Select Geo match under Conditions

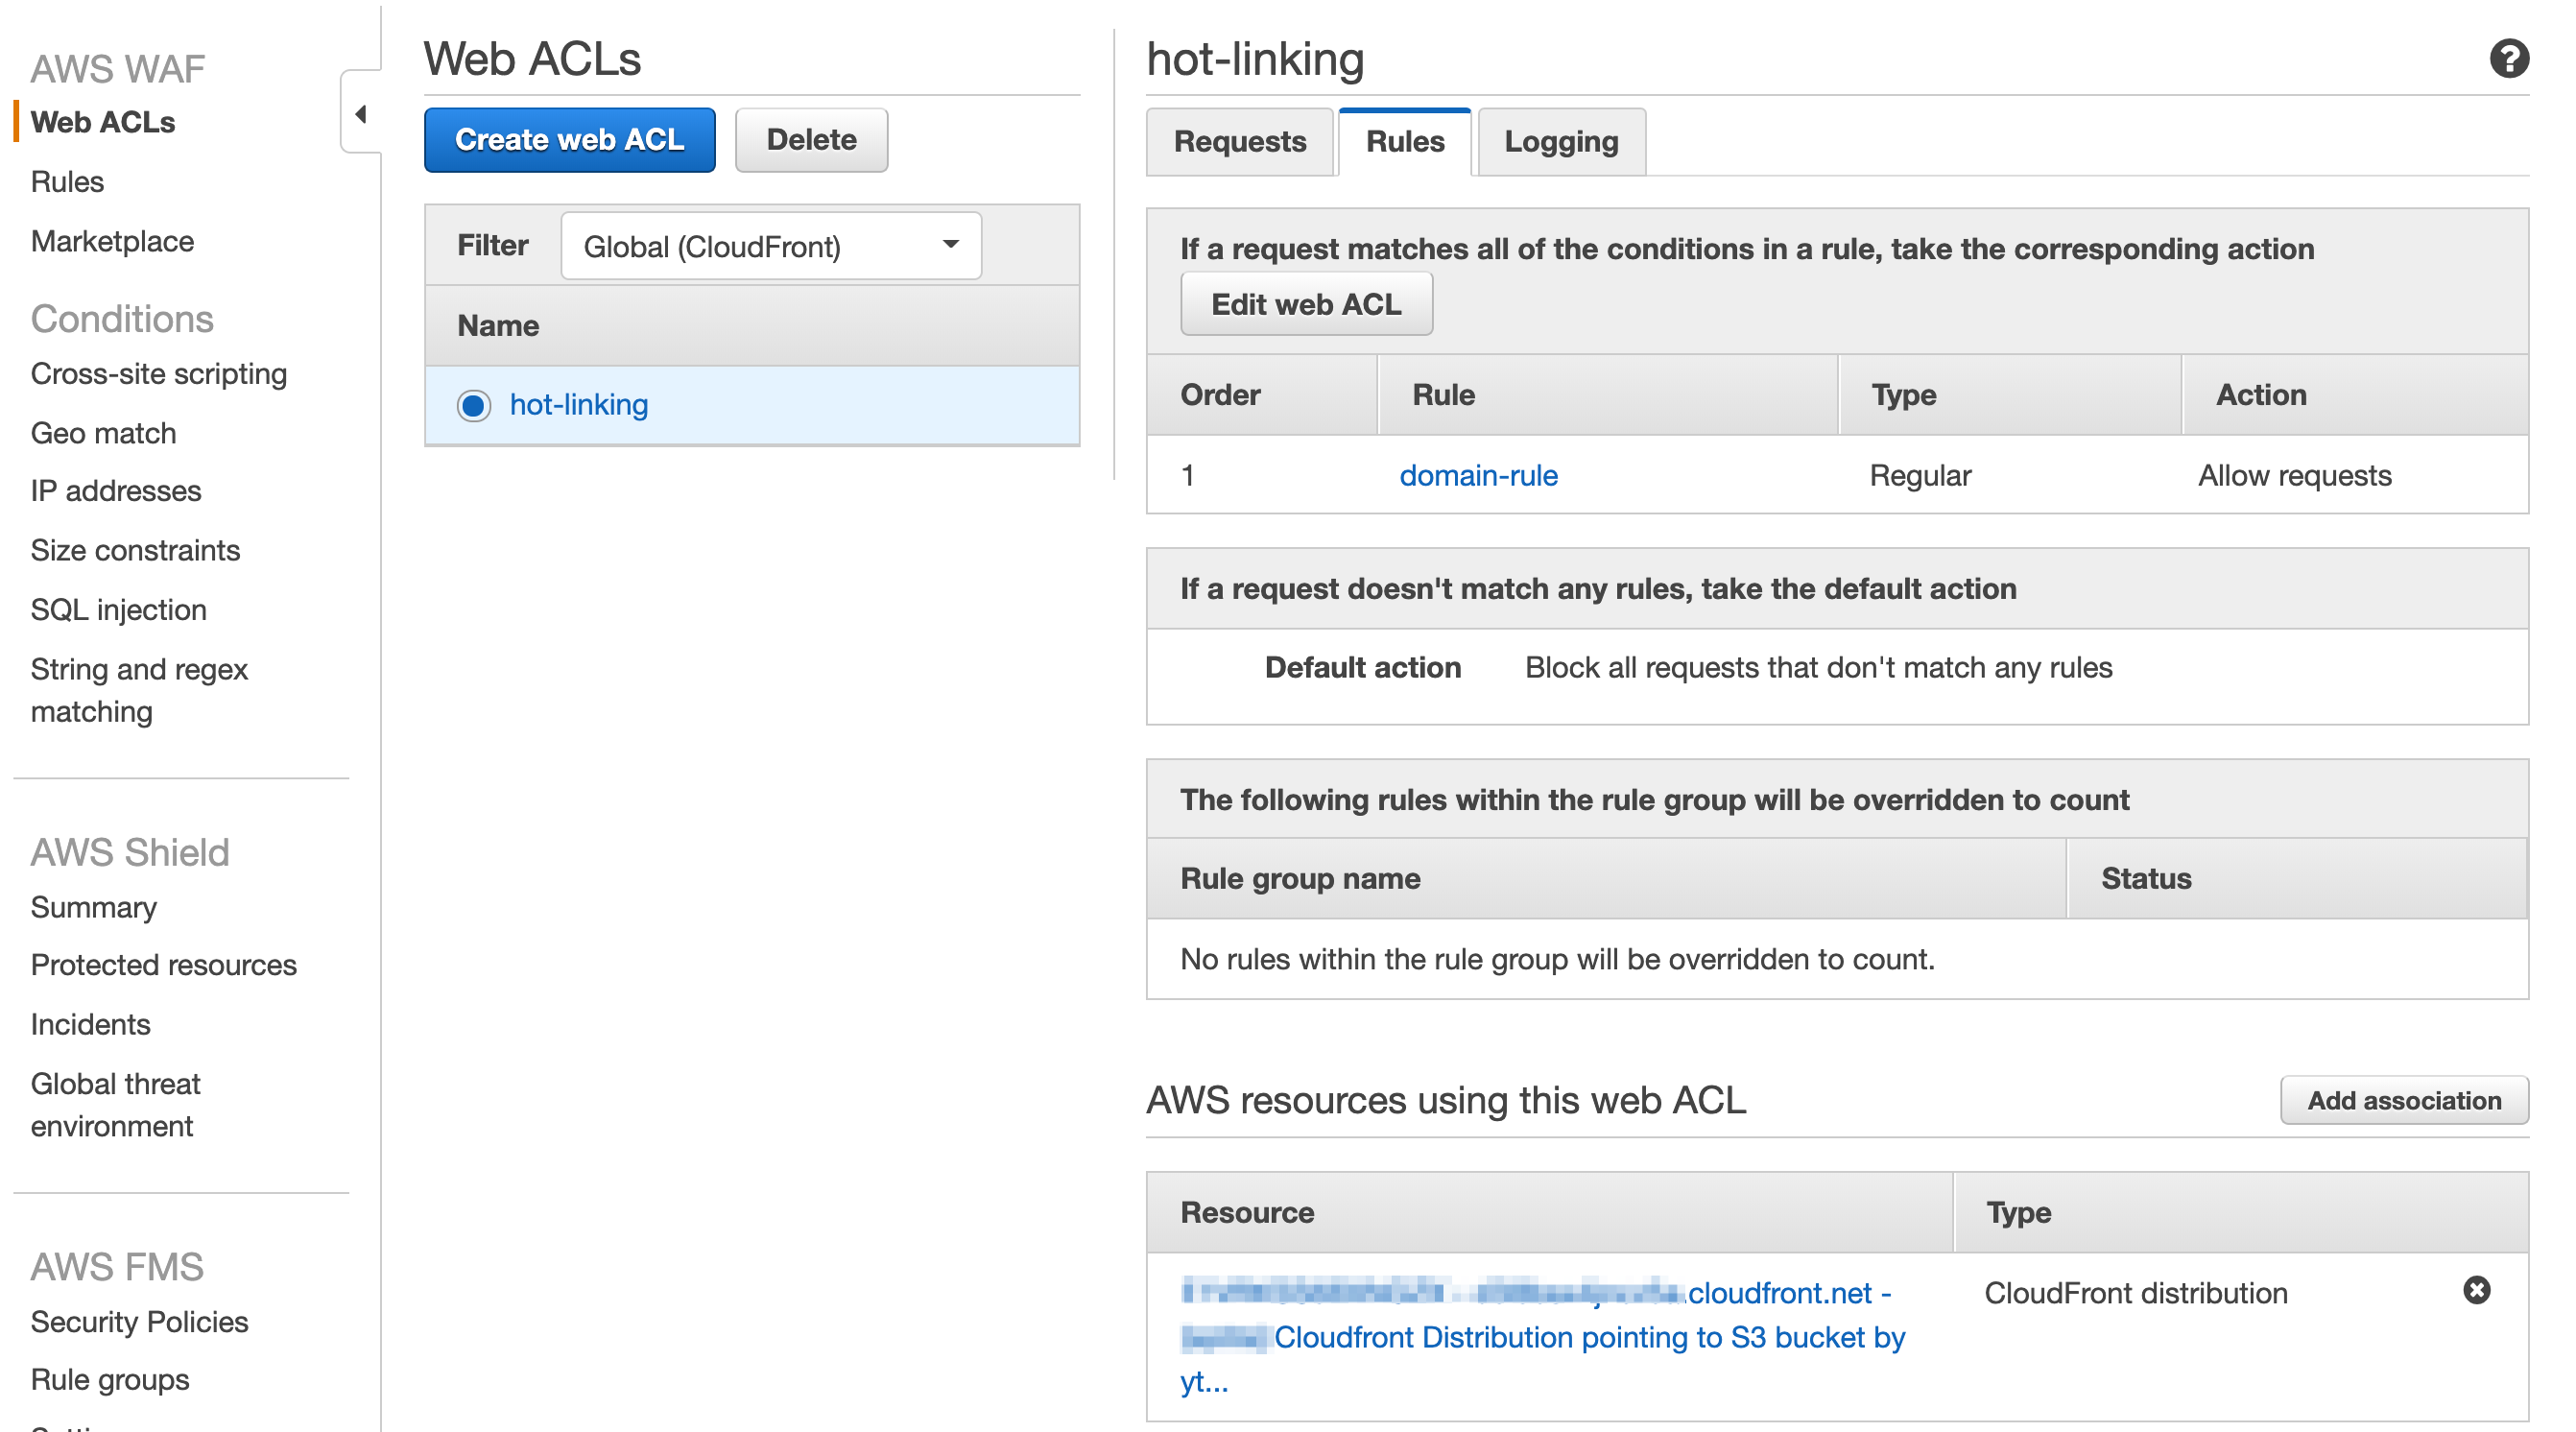tap(103, 432)
